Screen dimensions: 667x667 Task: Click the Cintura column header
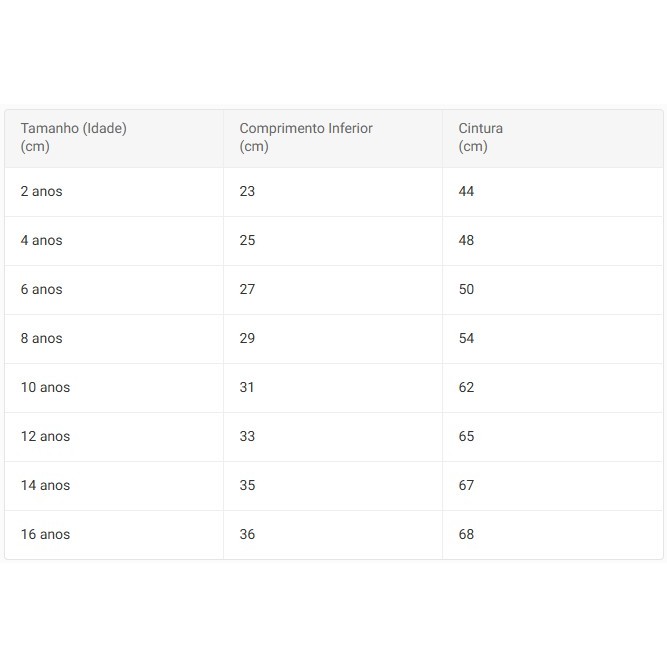pos(480,137)
